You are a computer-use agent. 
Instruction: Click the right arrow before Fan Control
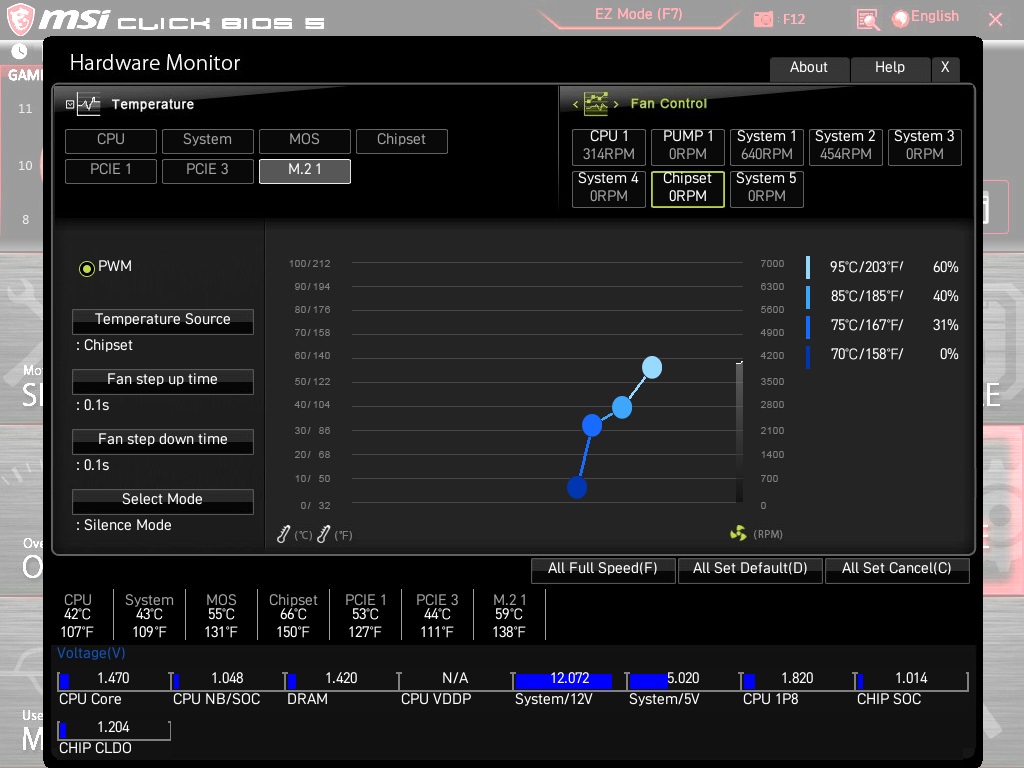pos(616,104)
